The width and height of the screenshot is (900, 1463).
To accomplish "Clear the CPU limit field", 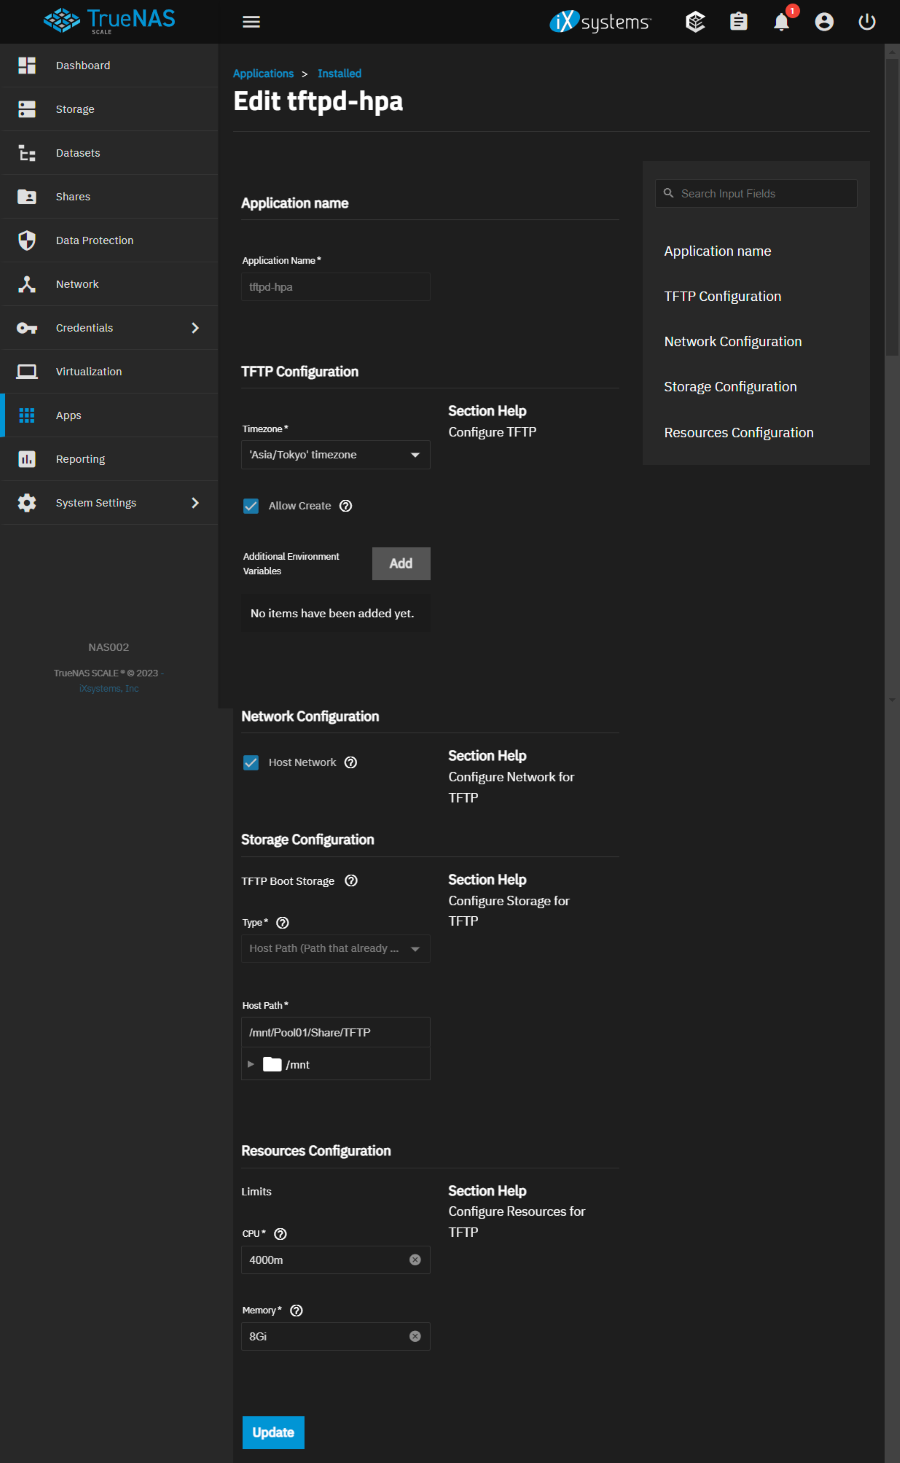I will [415, 1260].
